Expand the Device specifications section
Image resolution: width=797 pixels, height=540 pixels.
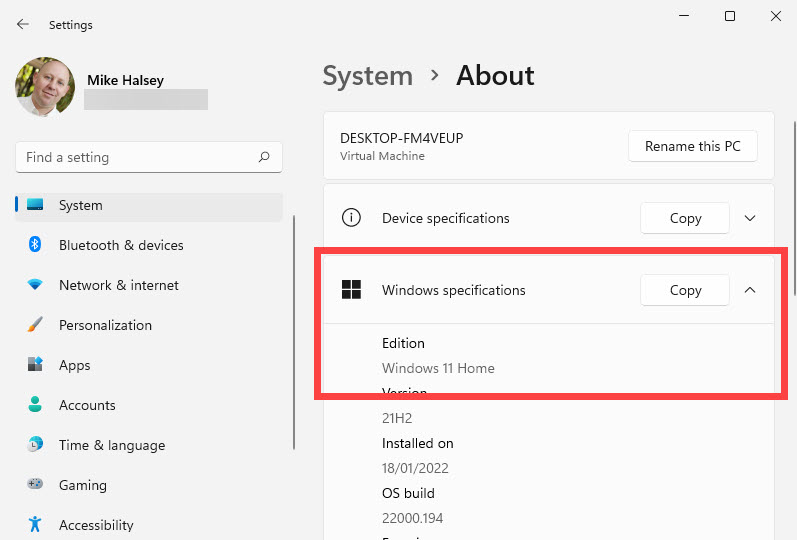click(750, 218)
